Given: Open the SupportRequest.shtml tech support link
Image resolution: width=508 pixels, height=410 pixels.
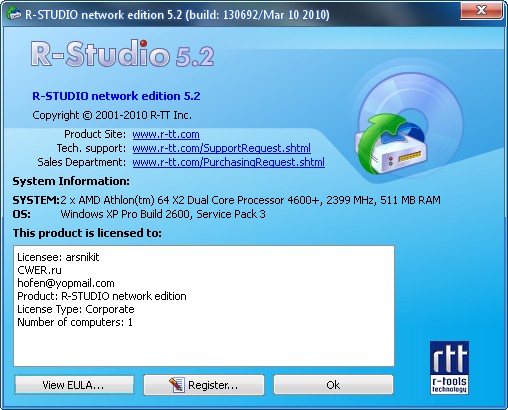Looking at the screenshot, I should [222, 148].
